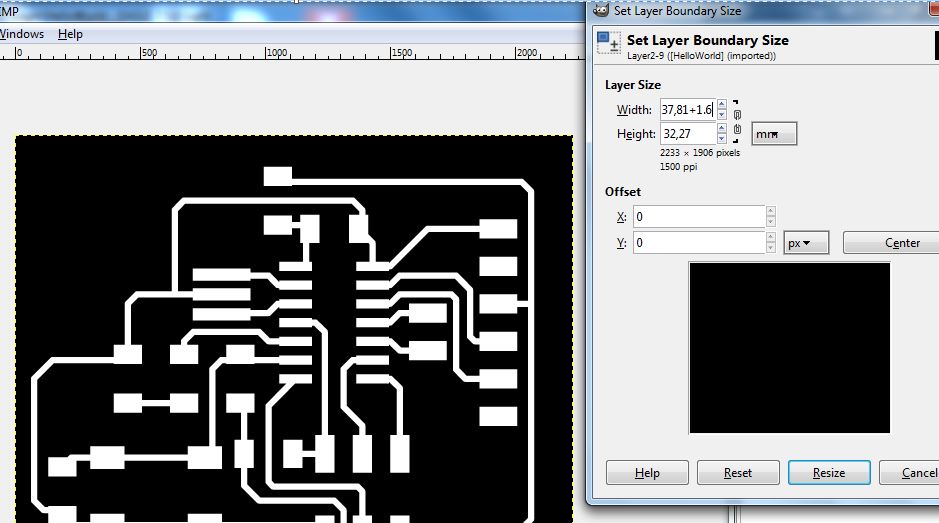Click the GIMP Wilber icon in dialog title
Viewport: 939px width, 523px height.
click(601, 10)
